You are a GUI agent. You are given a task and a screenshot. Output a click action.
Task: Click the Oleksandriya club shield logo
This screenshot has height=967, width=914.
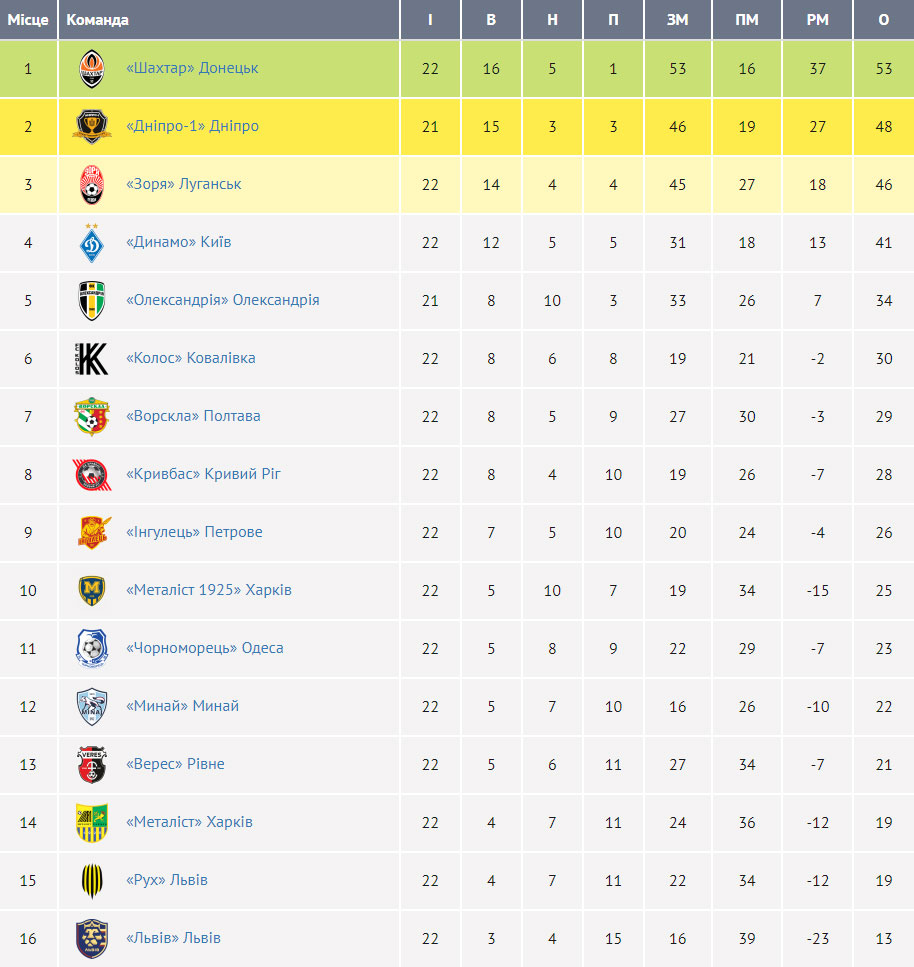click(x=92, y=301)
